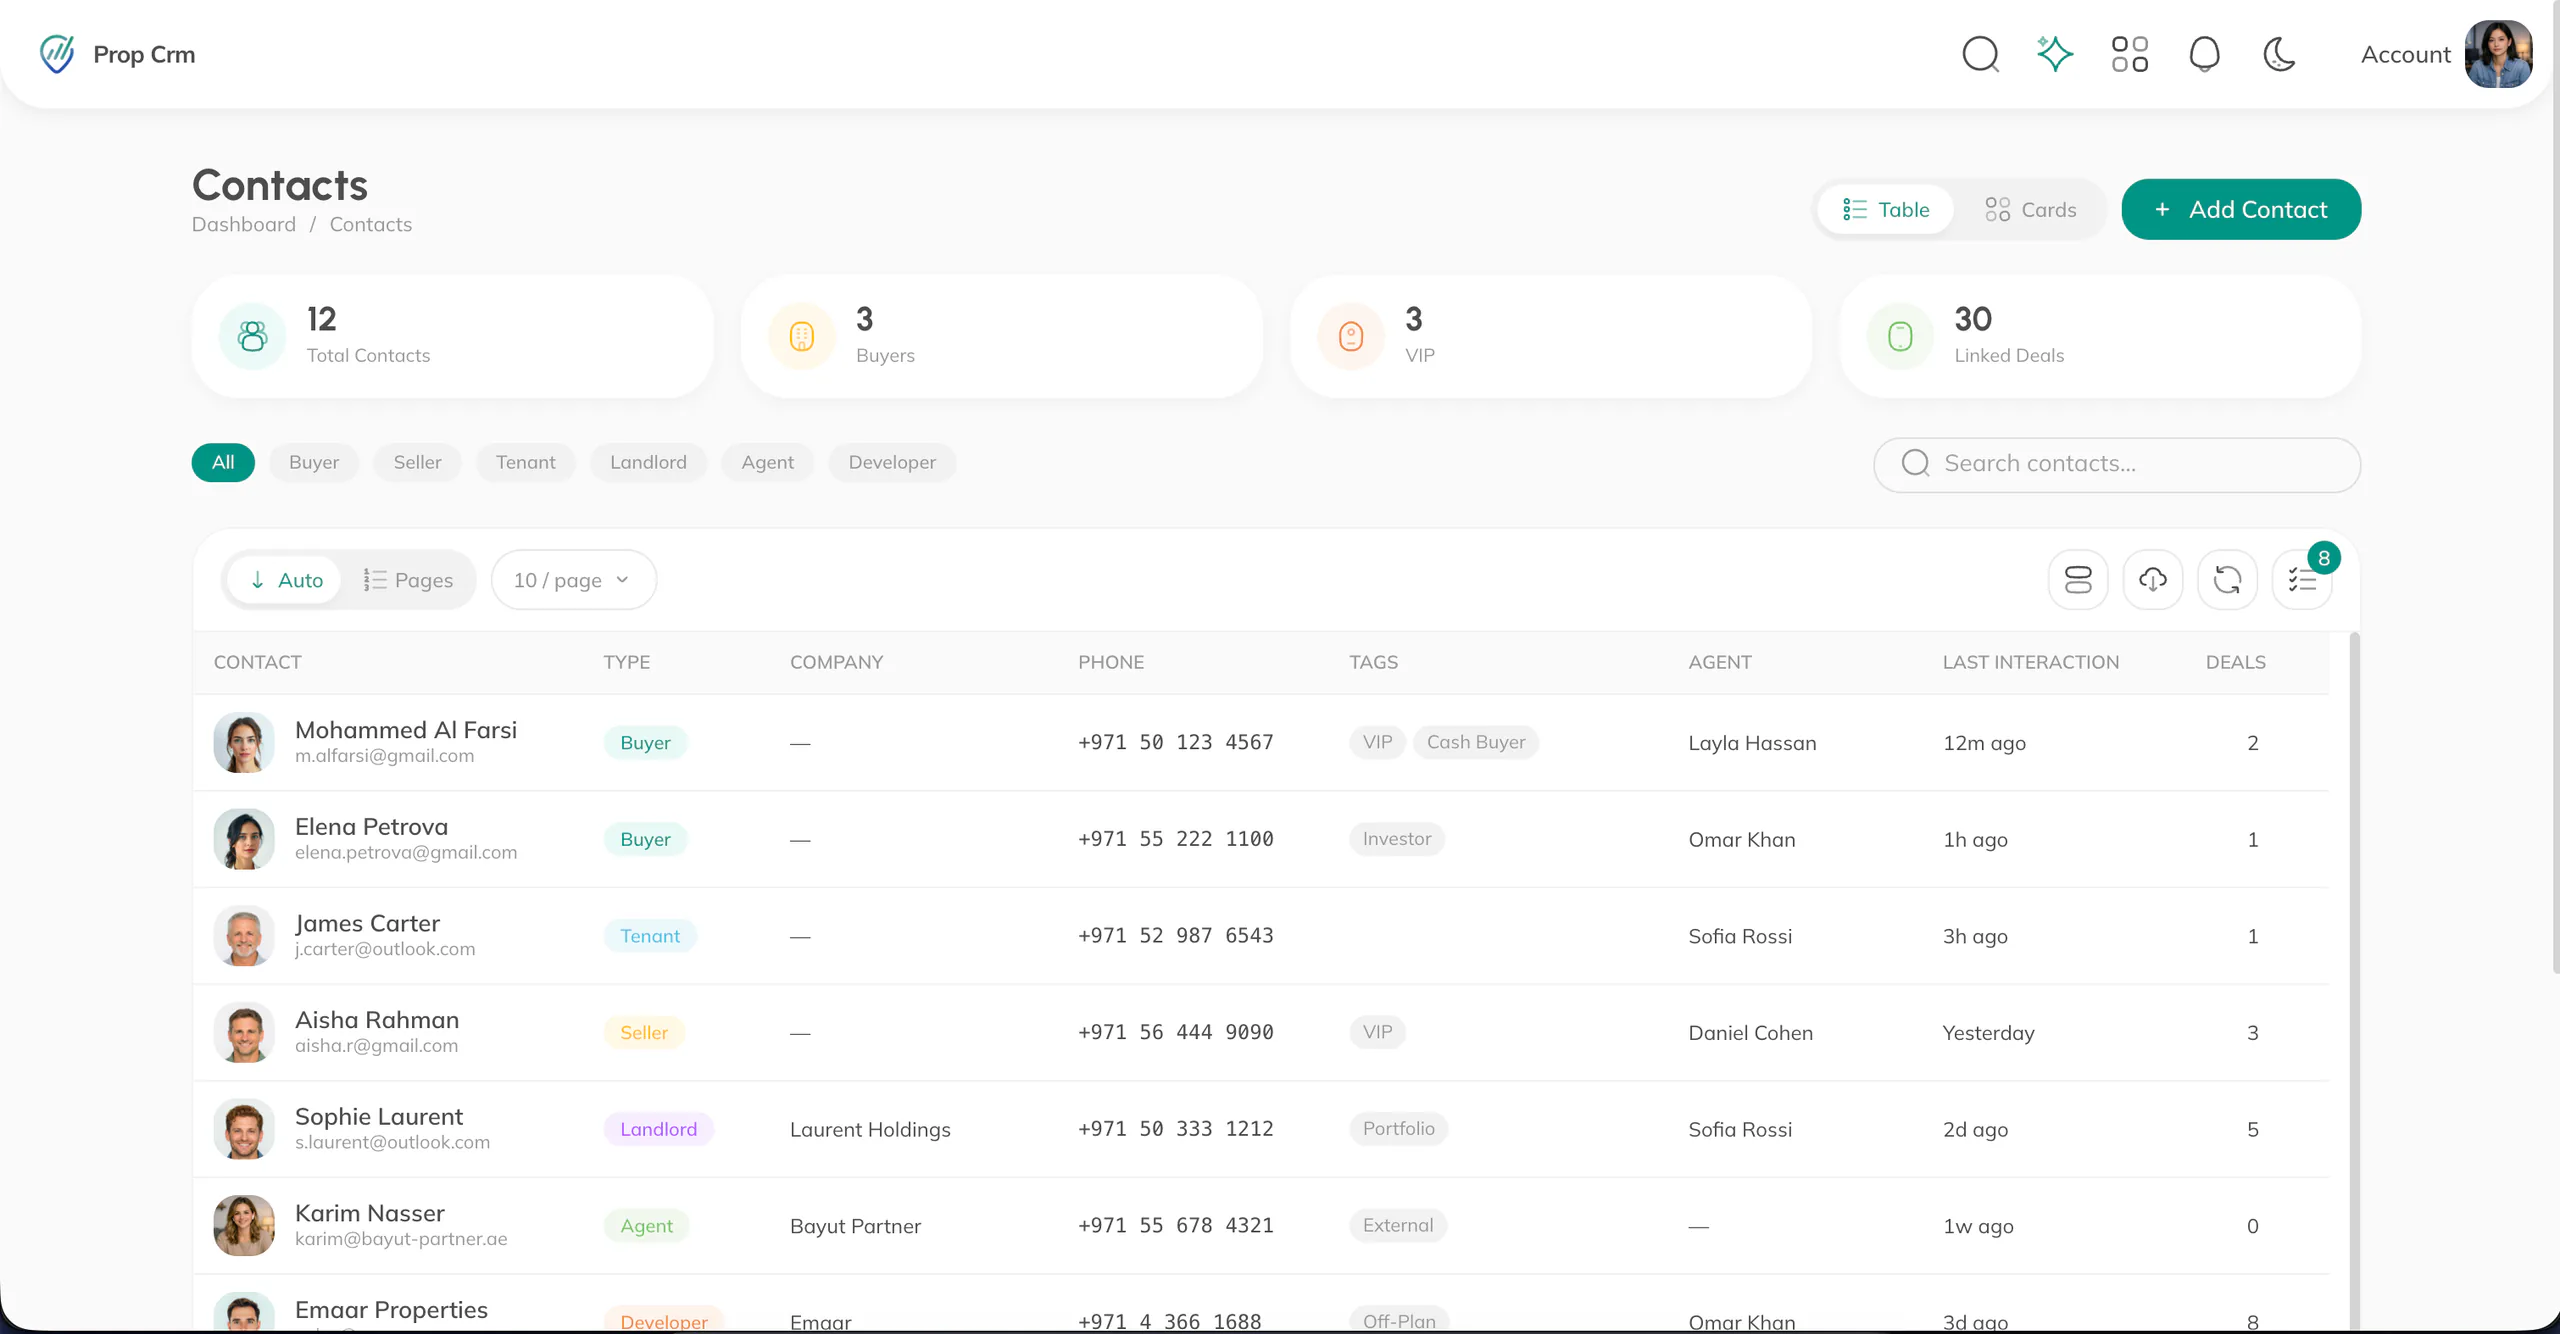Click the VIP card icon
This screenshot has width=2560, height=1334.
[x=1351, y=337]
